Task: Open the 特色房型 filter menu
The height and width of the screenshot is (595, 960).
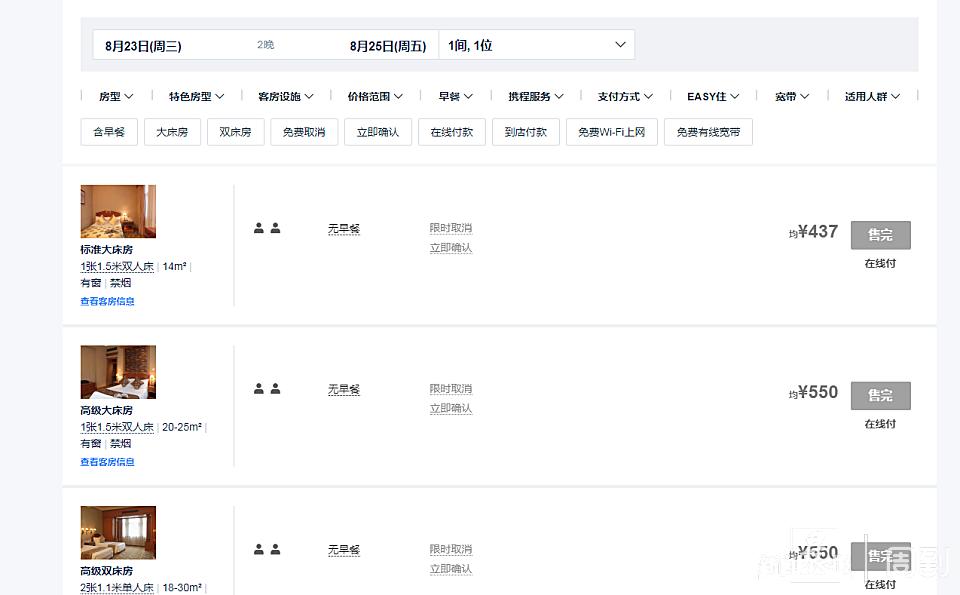Action: click(x=194, y=96)
